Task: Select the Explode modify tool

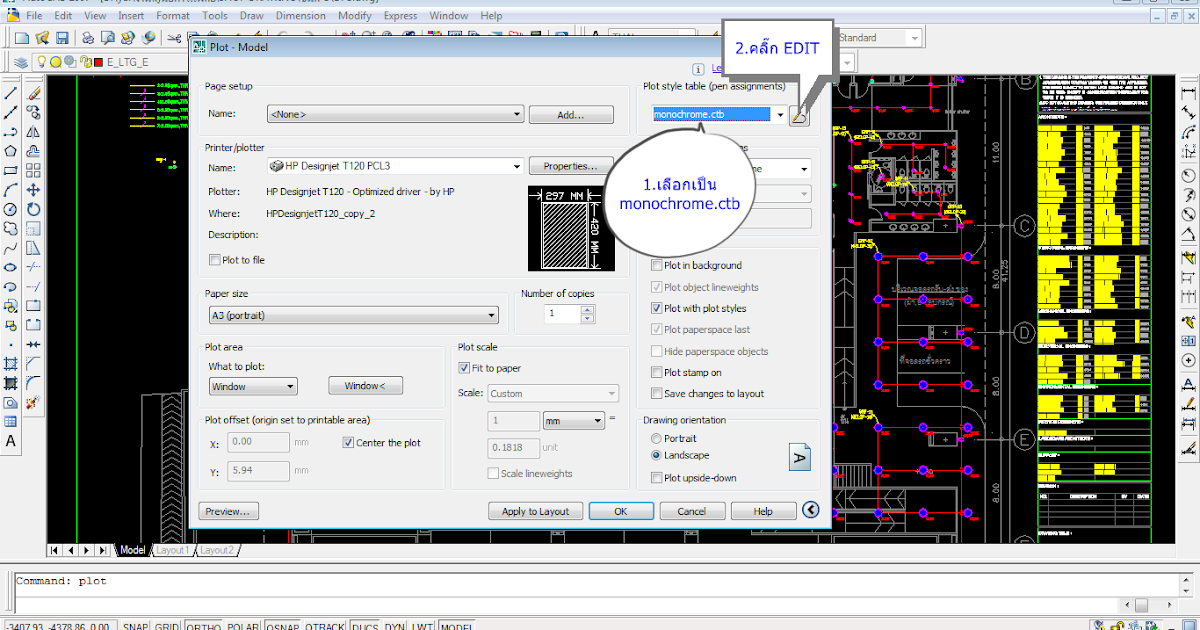Action: [34, 403]
